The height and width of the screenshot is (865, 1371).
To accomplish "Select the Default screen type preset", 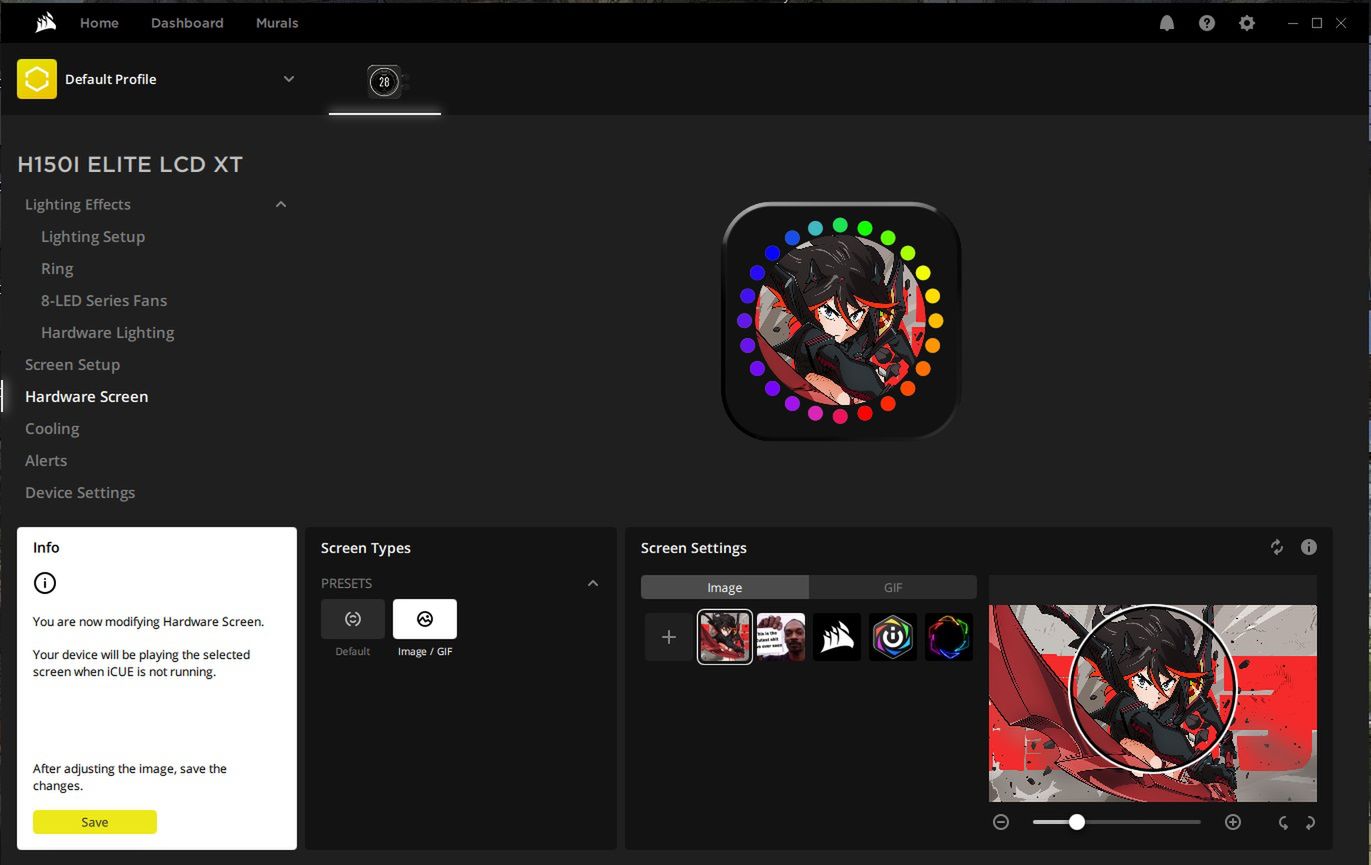I will pos(353,619).
